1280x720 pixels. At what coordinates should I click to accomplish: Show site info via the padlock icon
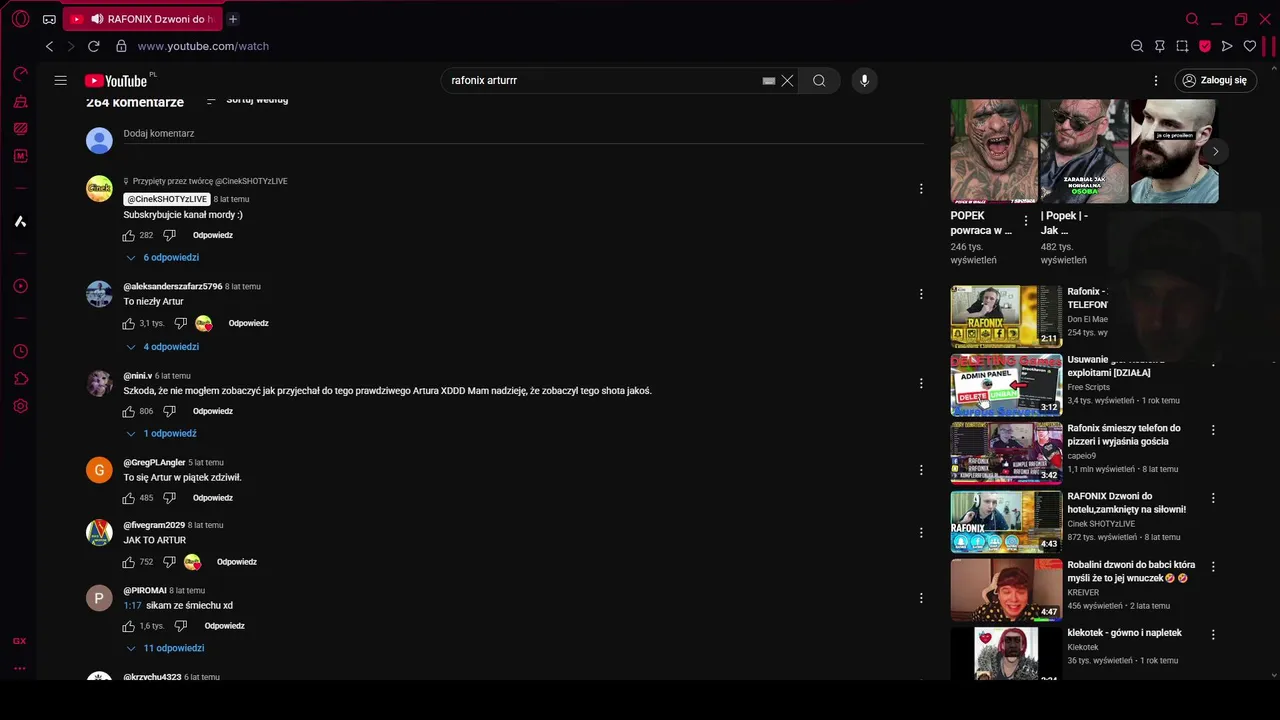(x=121, y=46)
